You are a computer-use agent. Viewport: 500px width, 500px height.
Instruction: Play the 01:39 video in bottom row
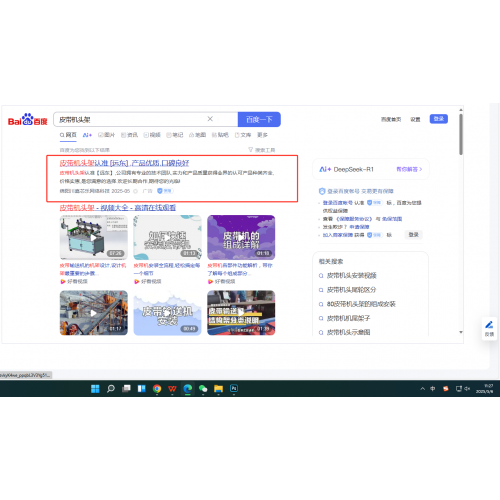[241, 313]
